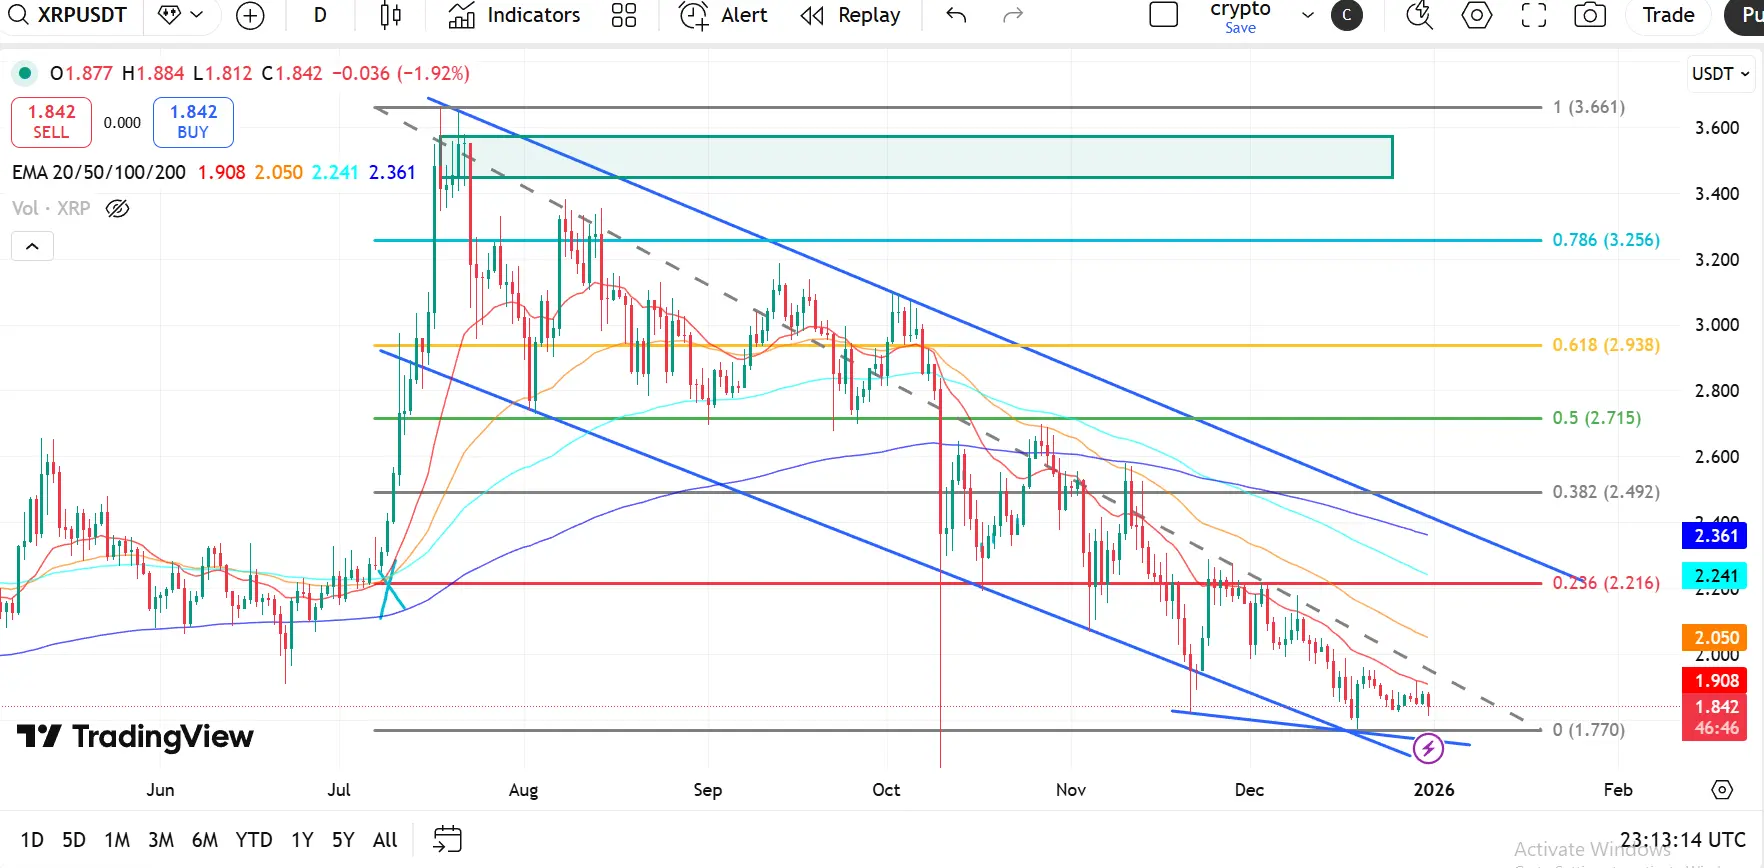Open timezone menu at 23:13:14 UTC

[1683, 840]
